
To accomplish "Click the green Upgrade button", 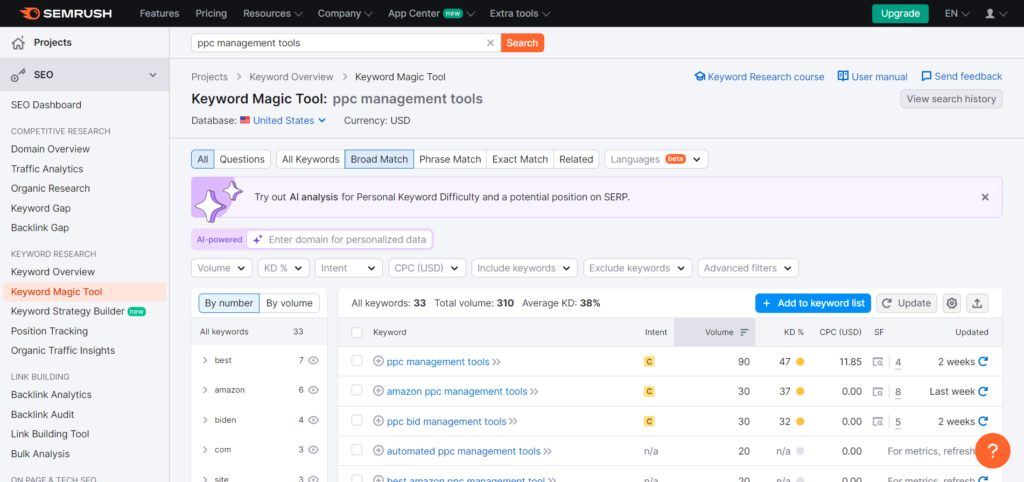I will (x=900, y=13).
